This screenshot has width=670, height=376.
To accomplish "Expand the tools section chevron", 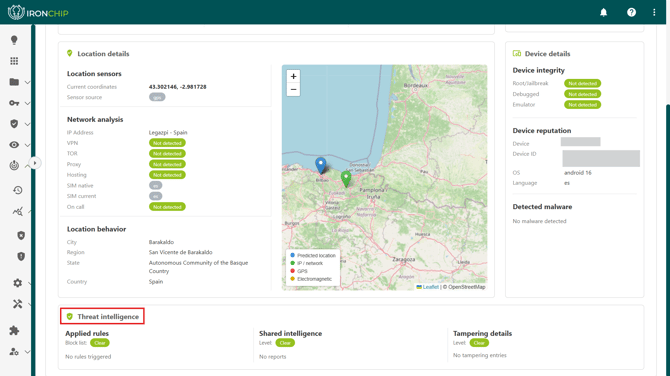I will 29,304.
